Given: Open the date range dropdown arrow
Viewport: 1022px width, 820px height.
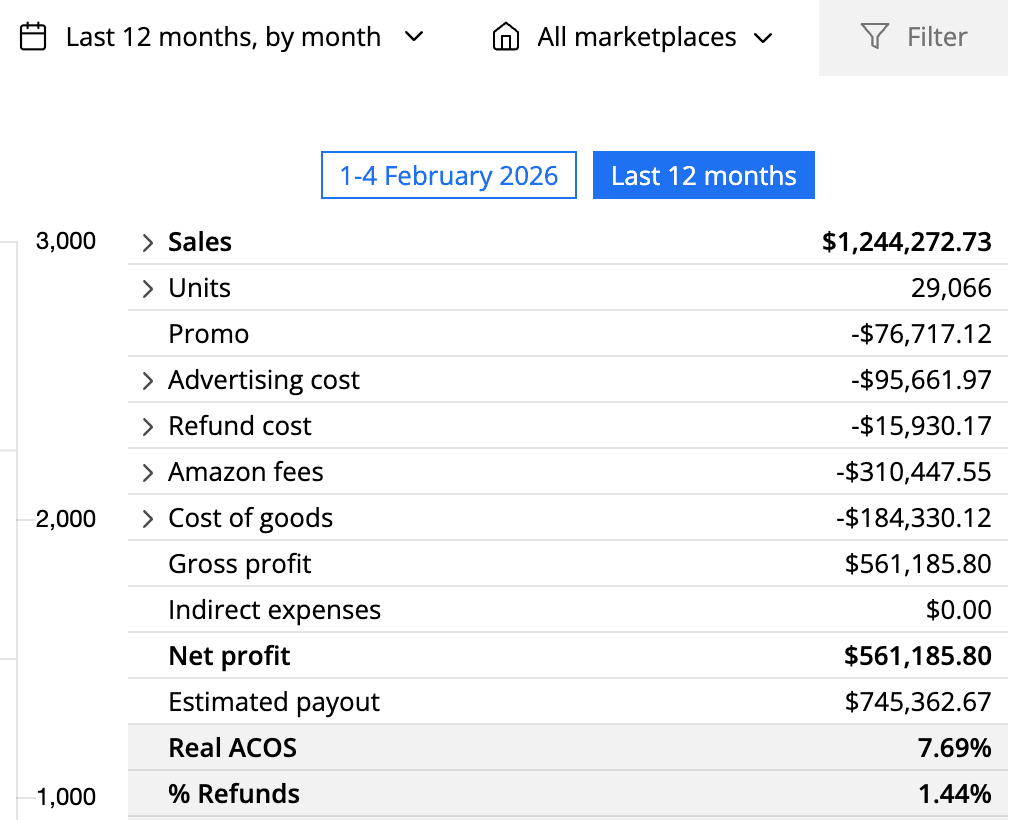Looking at the screenshot, I should coord(414,38).
